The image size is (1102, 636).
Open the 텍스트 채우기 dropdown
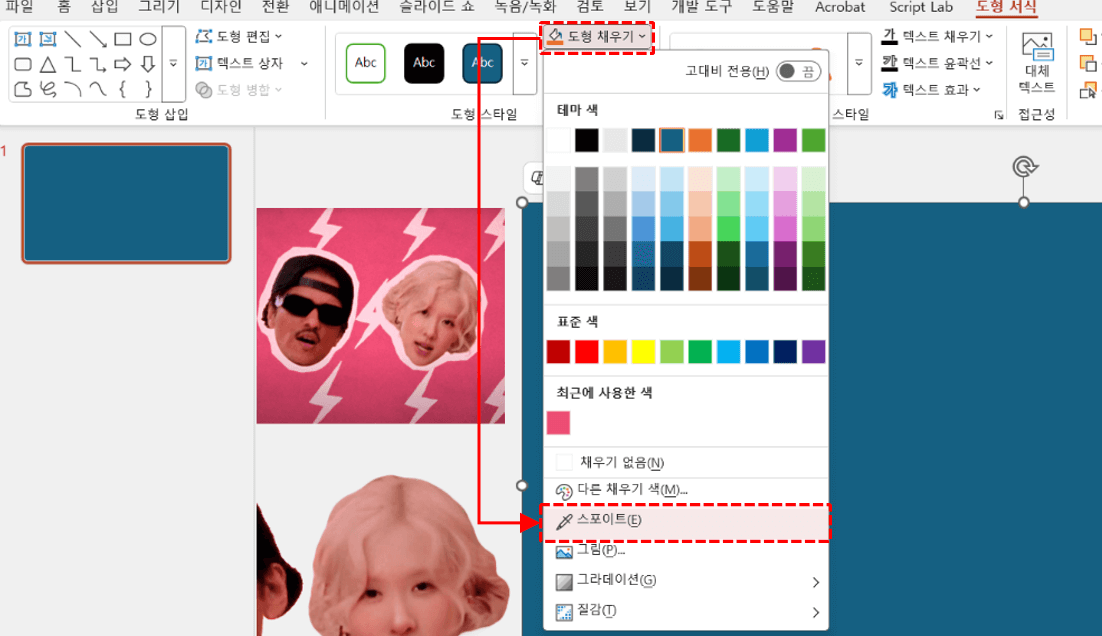pyautogui.click(x=940, y=36)
